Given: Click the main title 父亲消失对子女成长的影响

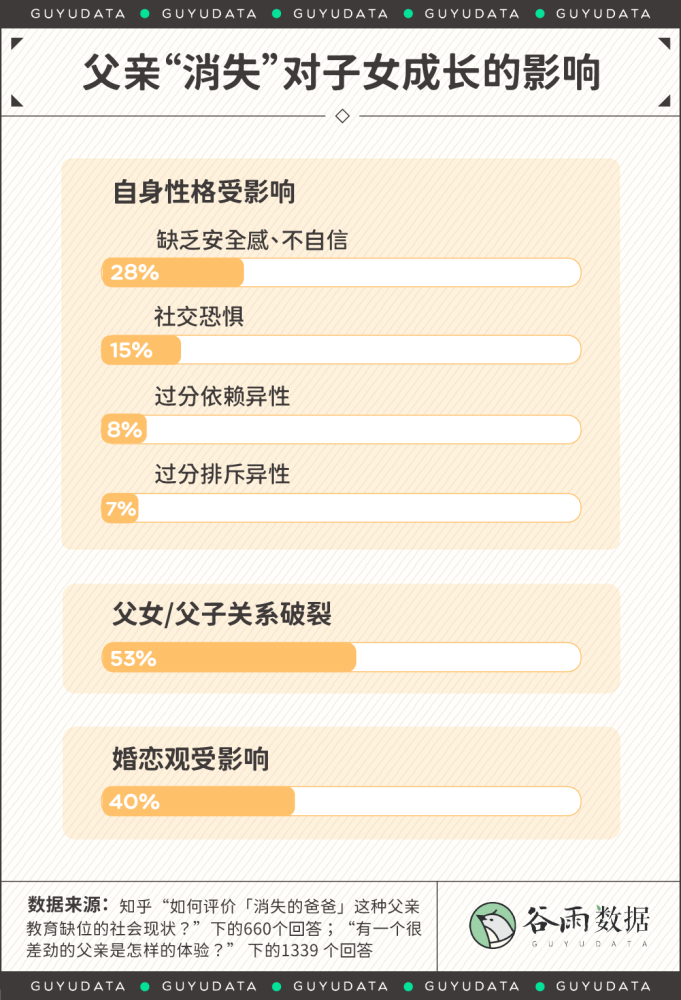Looking at the screenshot, I should pyautogui.click(x=342, y=72).
